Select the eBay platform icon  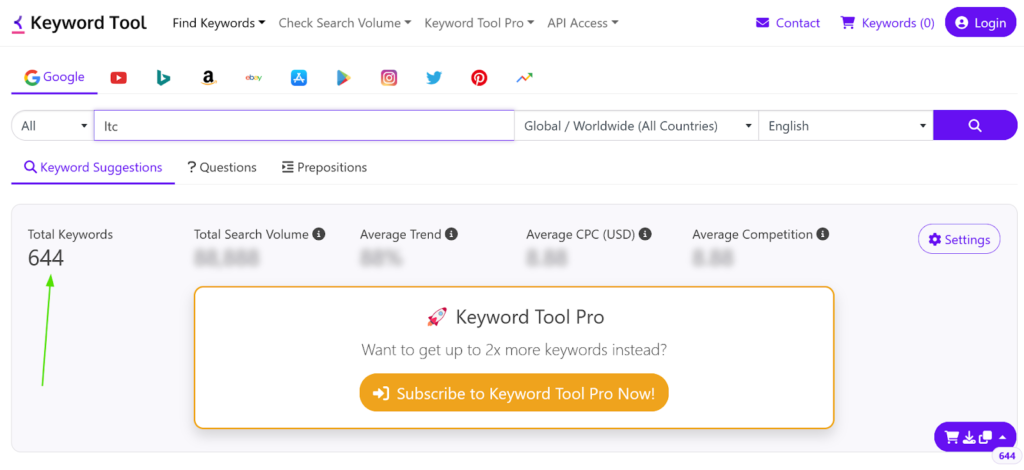tap(254, 78)
